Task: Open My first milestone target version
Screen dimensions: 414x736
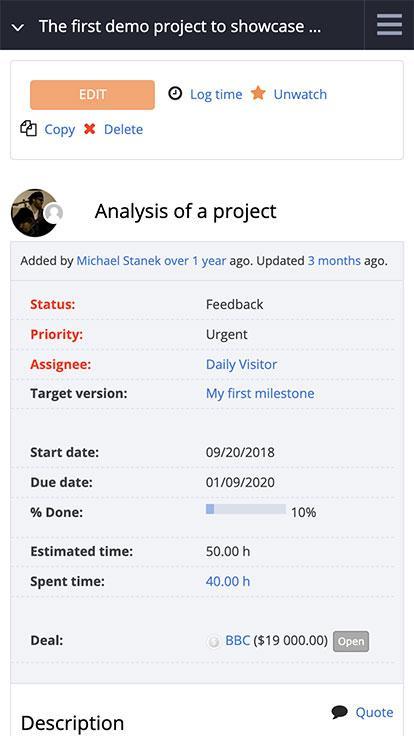Action: 260,393
